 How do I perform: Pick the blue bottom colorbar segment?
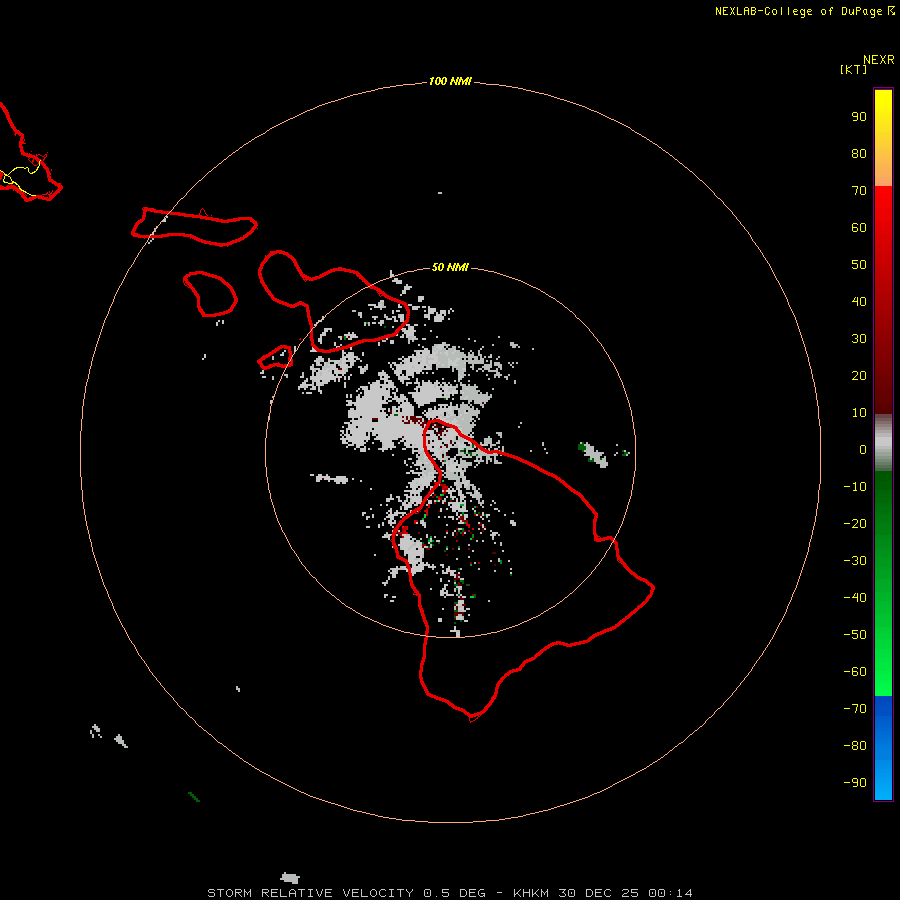[883, 748]
